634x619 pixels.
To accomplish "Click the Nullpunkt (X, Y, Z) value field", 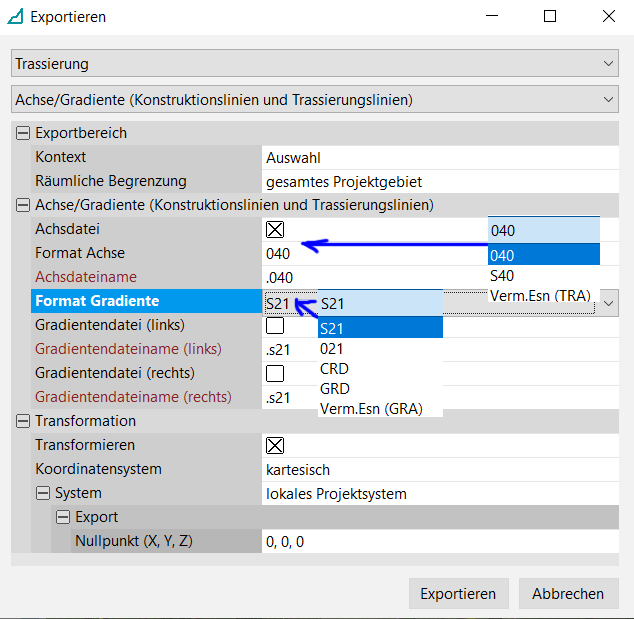I will pos(440,541).
